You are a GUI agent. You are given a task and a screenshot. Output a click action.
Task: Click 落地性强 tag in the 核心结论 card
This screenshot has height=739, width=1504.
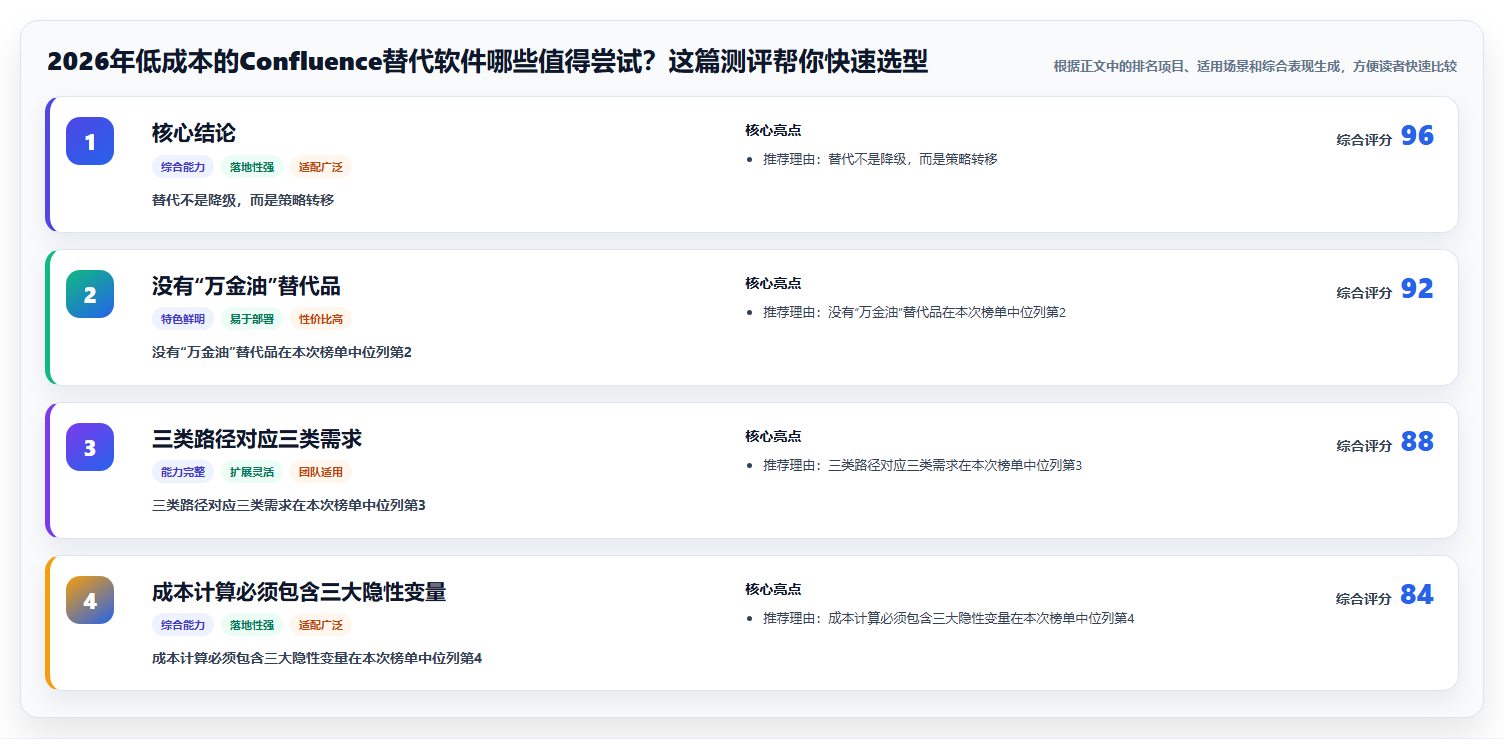pyautogui.click(x=252, y=167)
